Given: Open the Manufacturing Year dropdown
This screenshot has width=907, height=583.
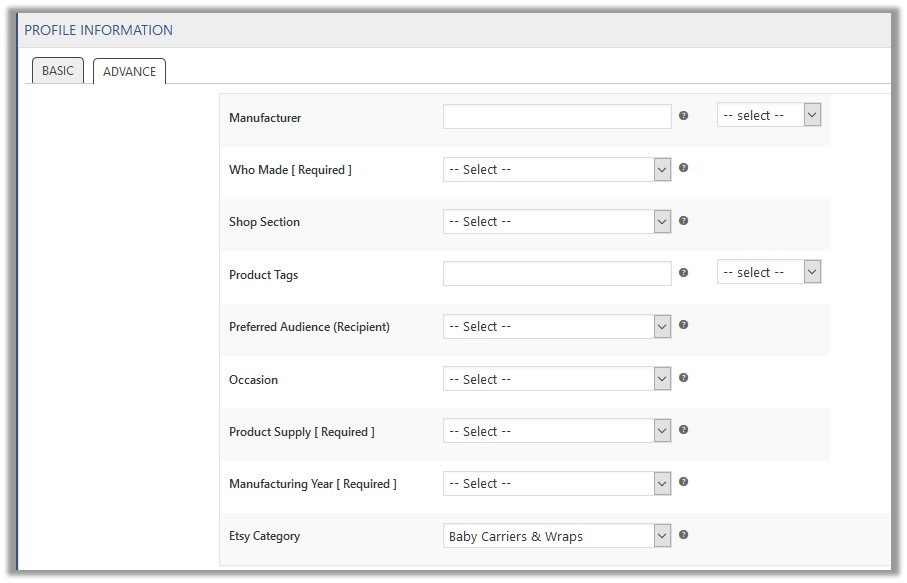Looking at the screenshot, I should point(556,484).
